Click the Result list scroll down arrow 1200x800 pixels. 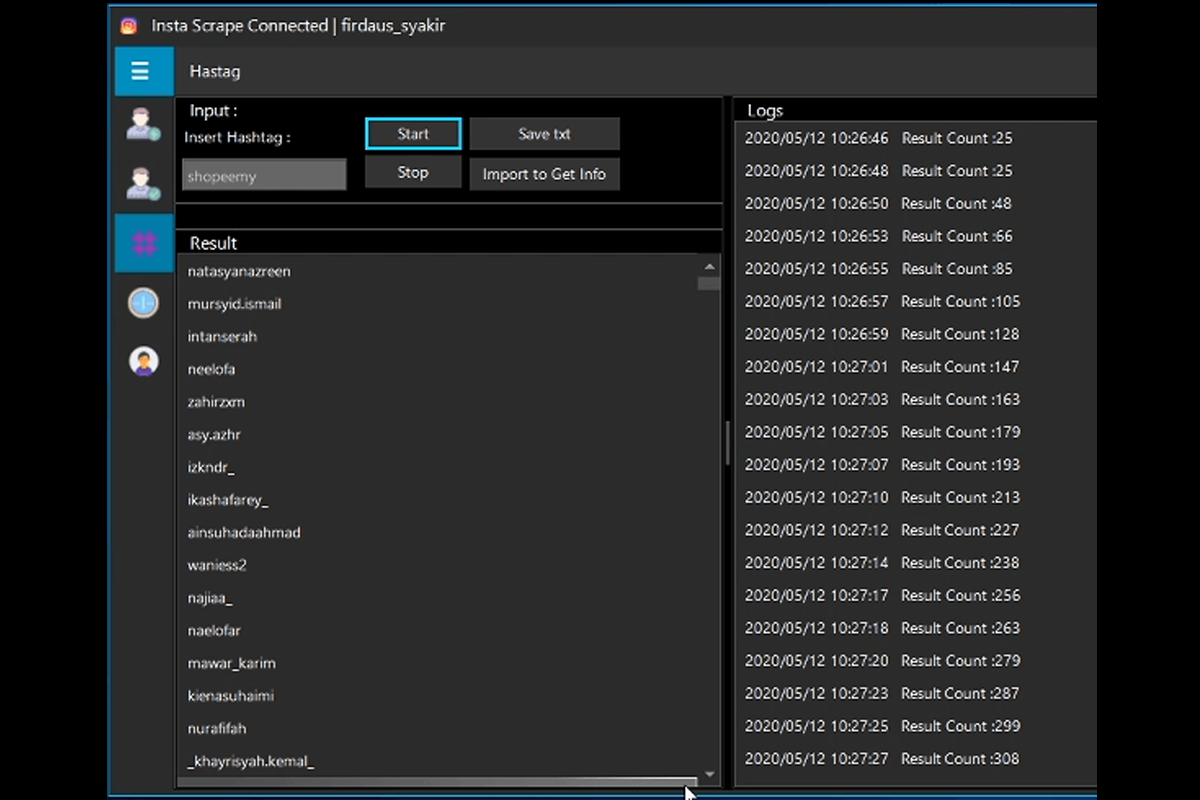[709, 774]
